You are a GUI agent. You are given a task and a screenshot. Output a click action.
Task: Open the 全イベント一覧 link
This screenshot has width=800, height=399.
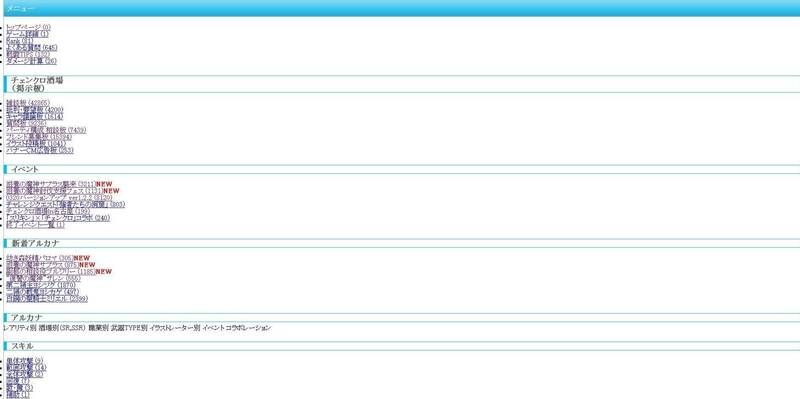35,225
